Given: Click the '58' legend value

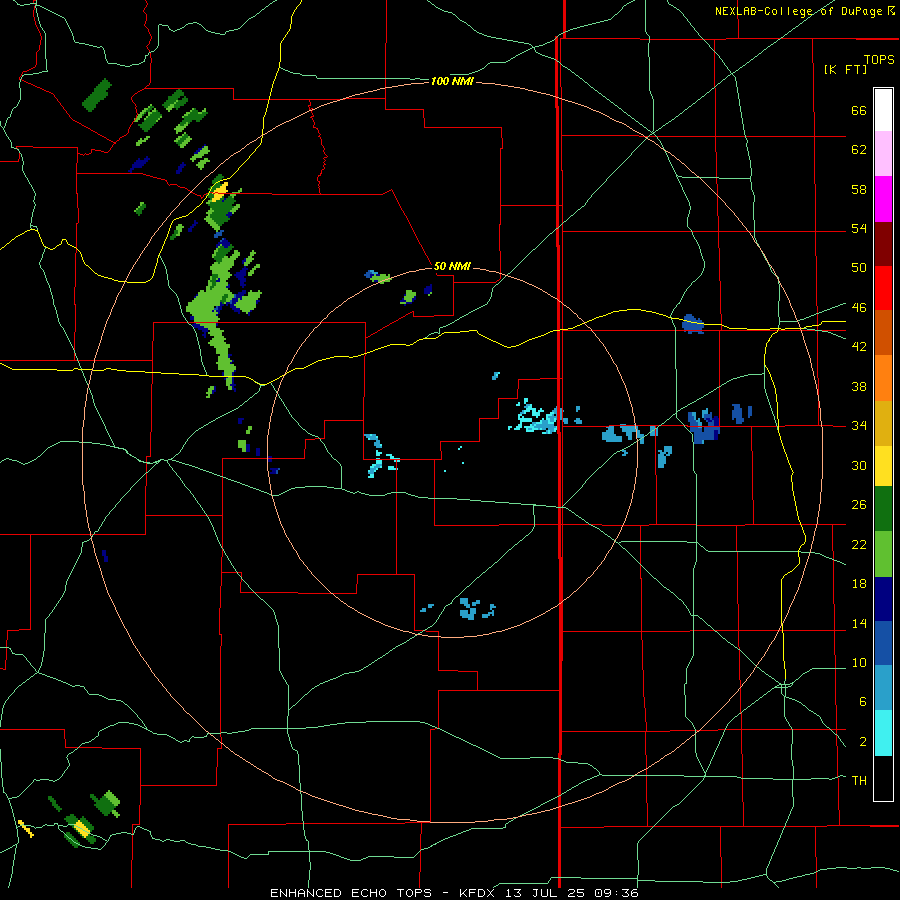Looking at the screenshot, I should (859, 189).
